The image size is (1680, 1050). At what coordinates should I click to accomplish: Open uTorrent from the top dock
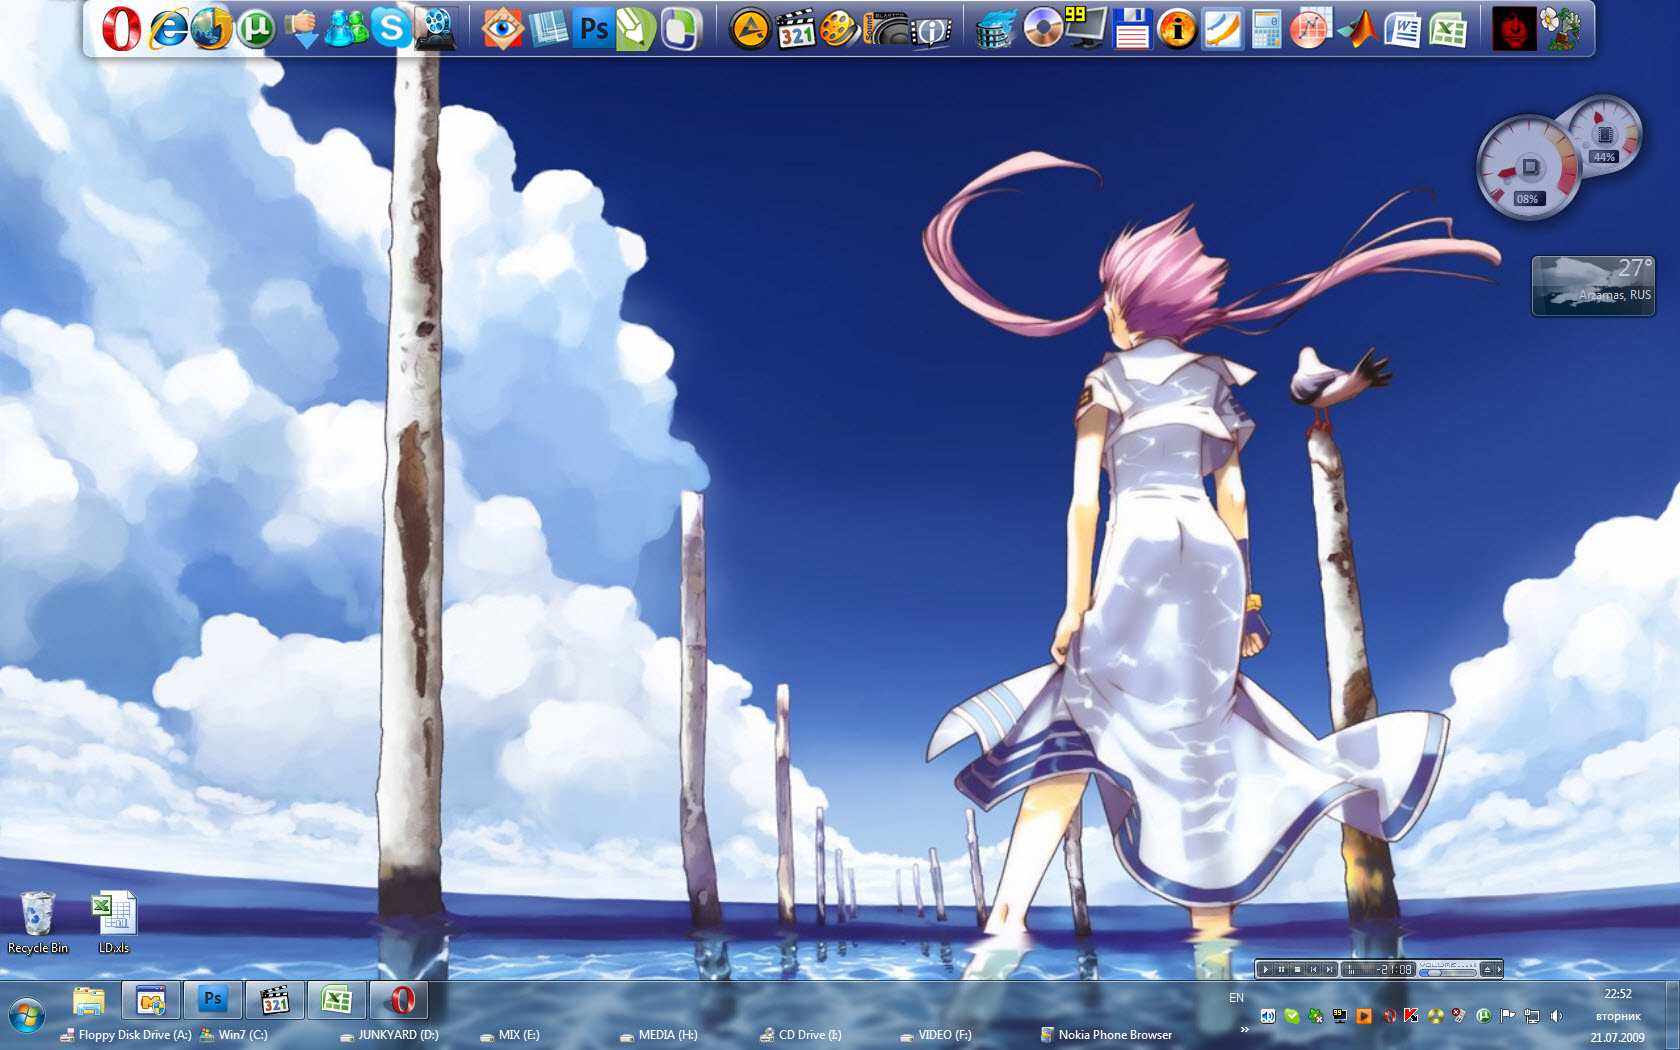[x=256, y=28]
